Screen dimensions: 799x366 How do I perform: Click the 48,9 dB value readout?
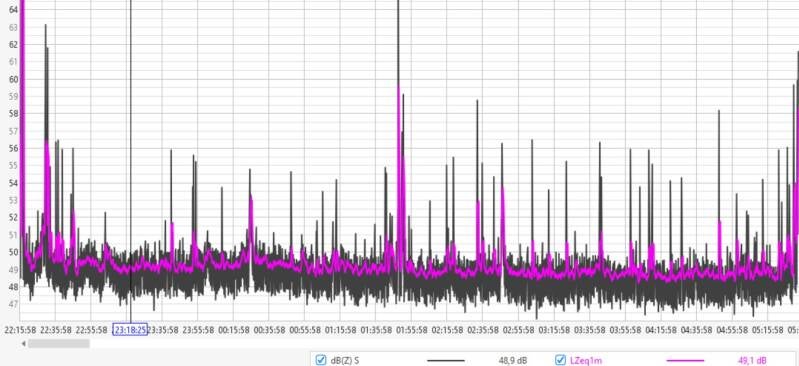[513, 361]
